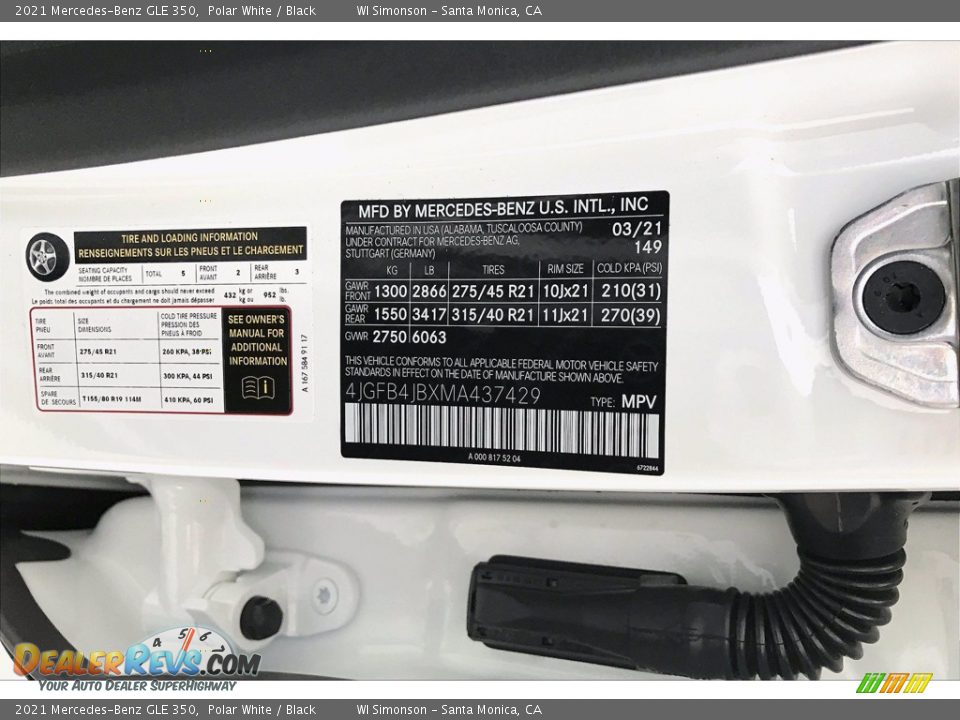Screen dimensions: 960x720
Task: Click the GVWR value 6063
Action: point(429,337)
